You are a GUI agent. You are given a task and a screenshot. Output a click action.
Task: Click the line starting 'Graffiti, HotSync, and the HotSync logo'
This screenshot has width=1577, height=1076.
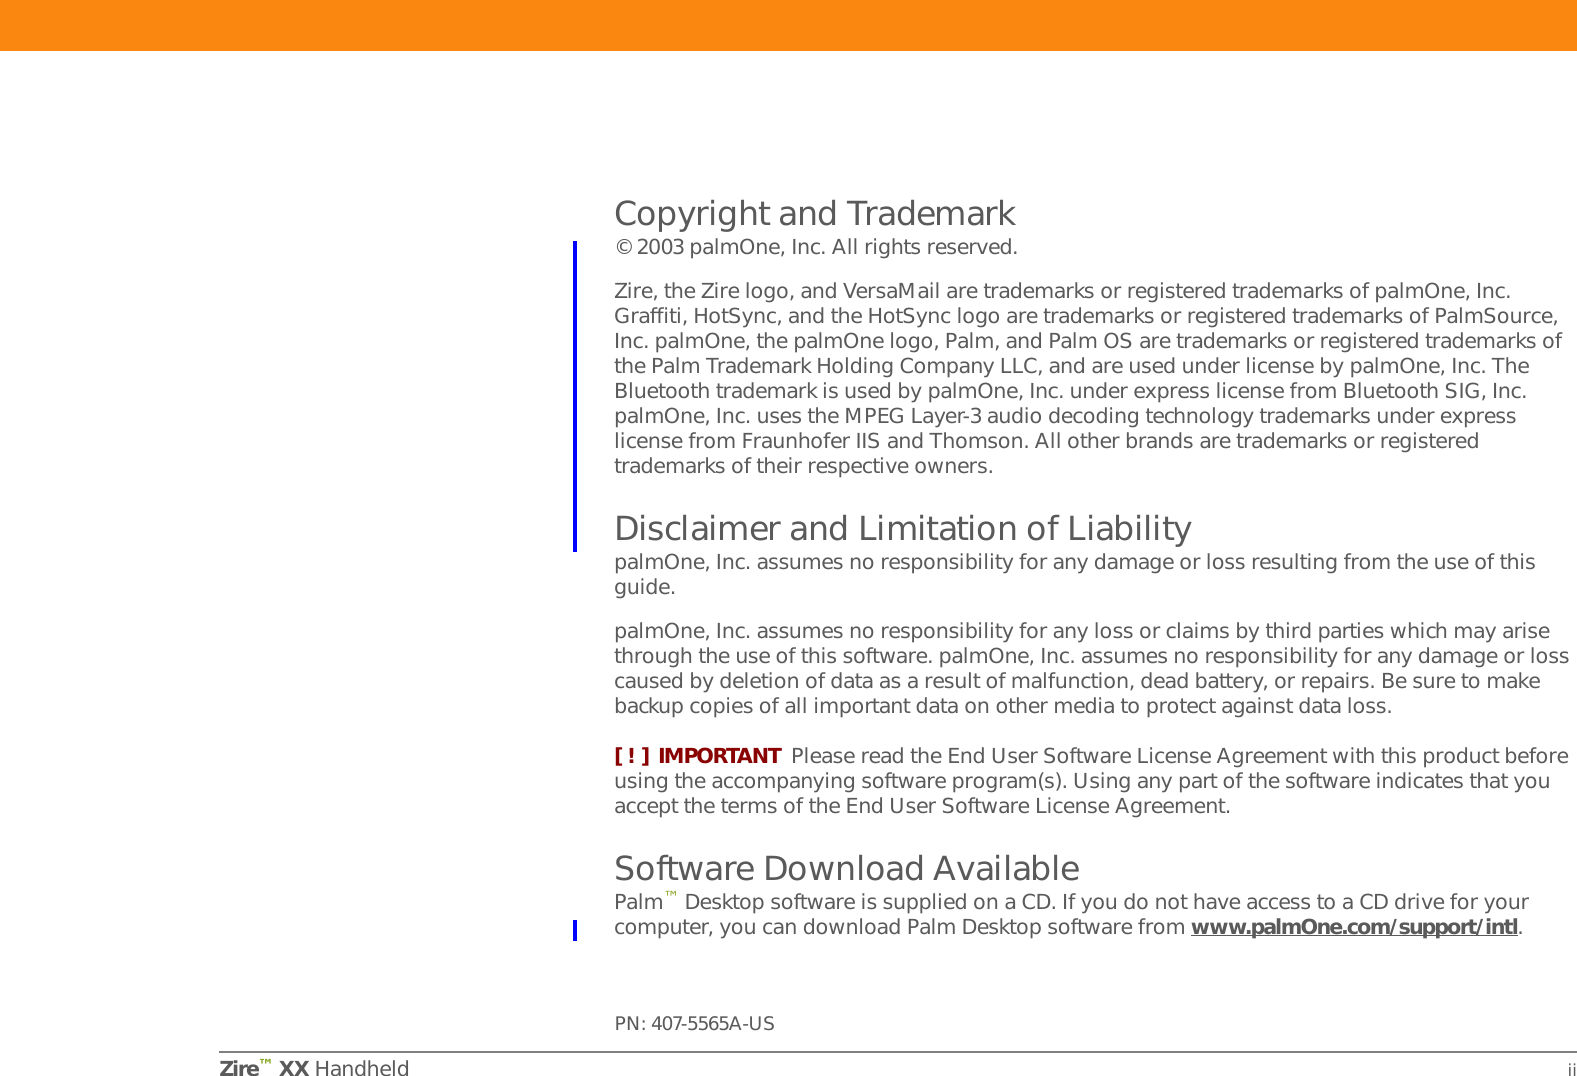click(1086, 316)
